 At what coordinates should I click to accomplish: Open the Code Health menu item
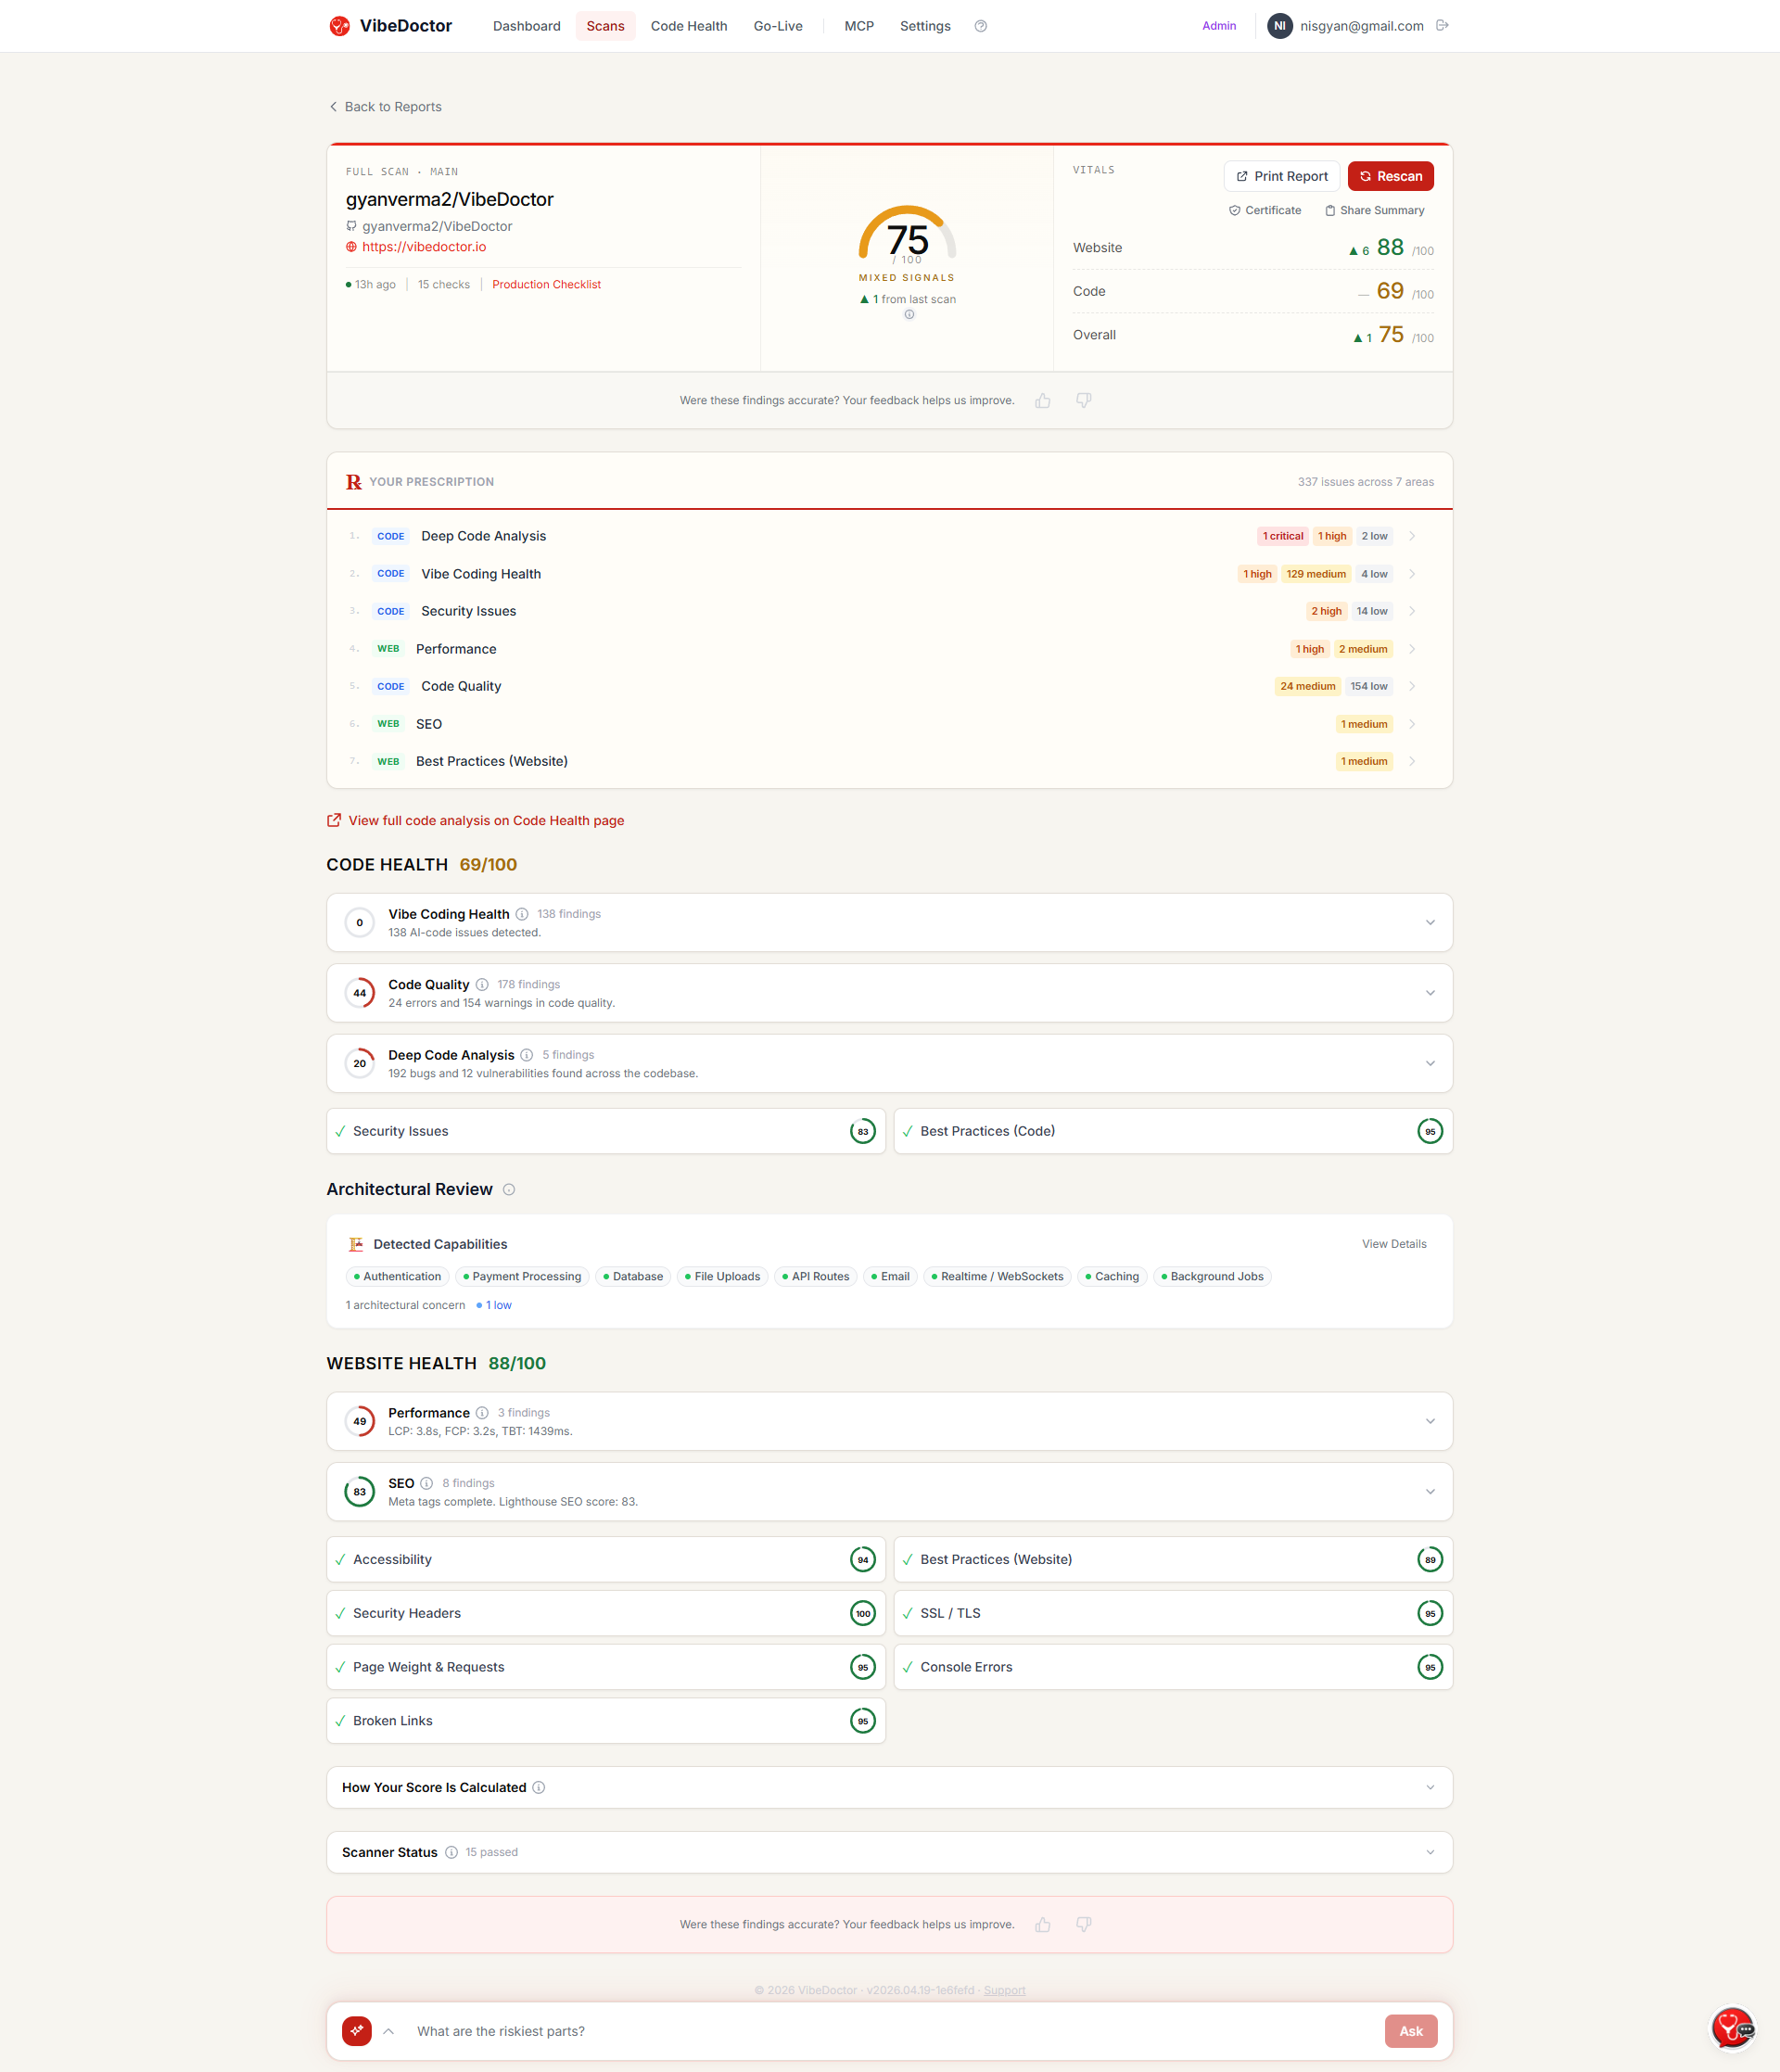pyautogui.click(x=688, y=26)
